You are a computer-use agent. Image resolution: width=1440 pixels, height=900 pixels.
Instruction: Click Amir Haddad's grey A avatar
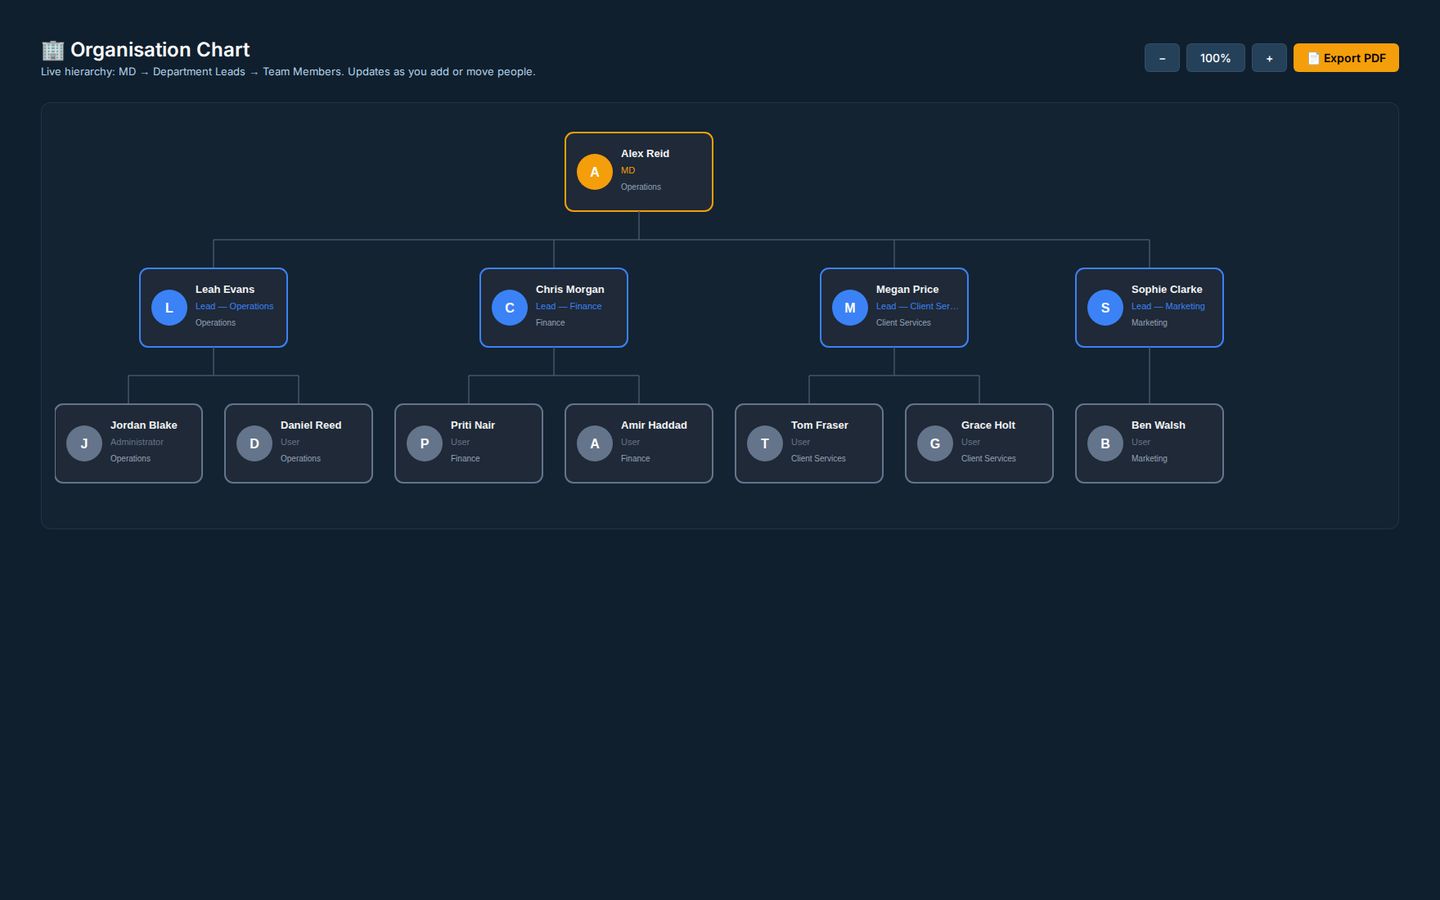click(x=594, y=444)
